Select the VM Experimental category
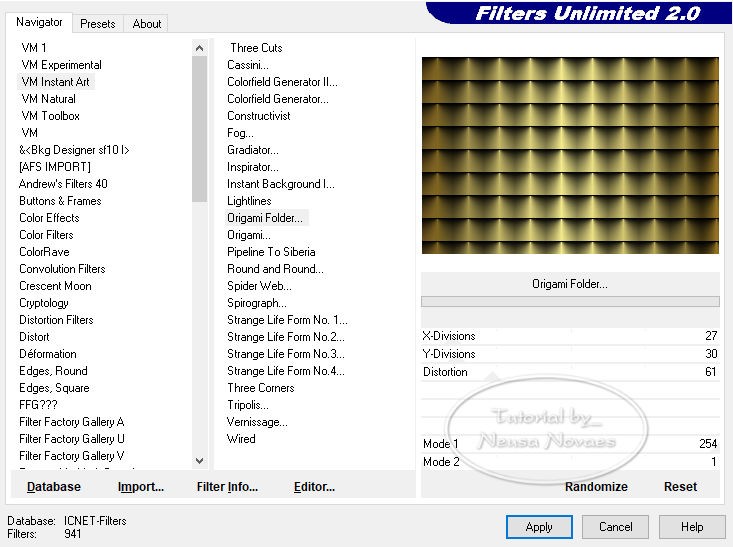The width and height of the screenshot is (733, 547). coord(61,65)
